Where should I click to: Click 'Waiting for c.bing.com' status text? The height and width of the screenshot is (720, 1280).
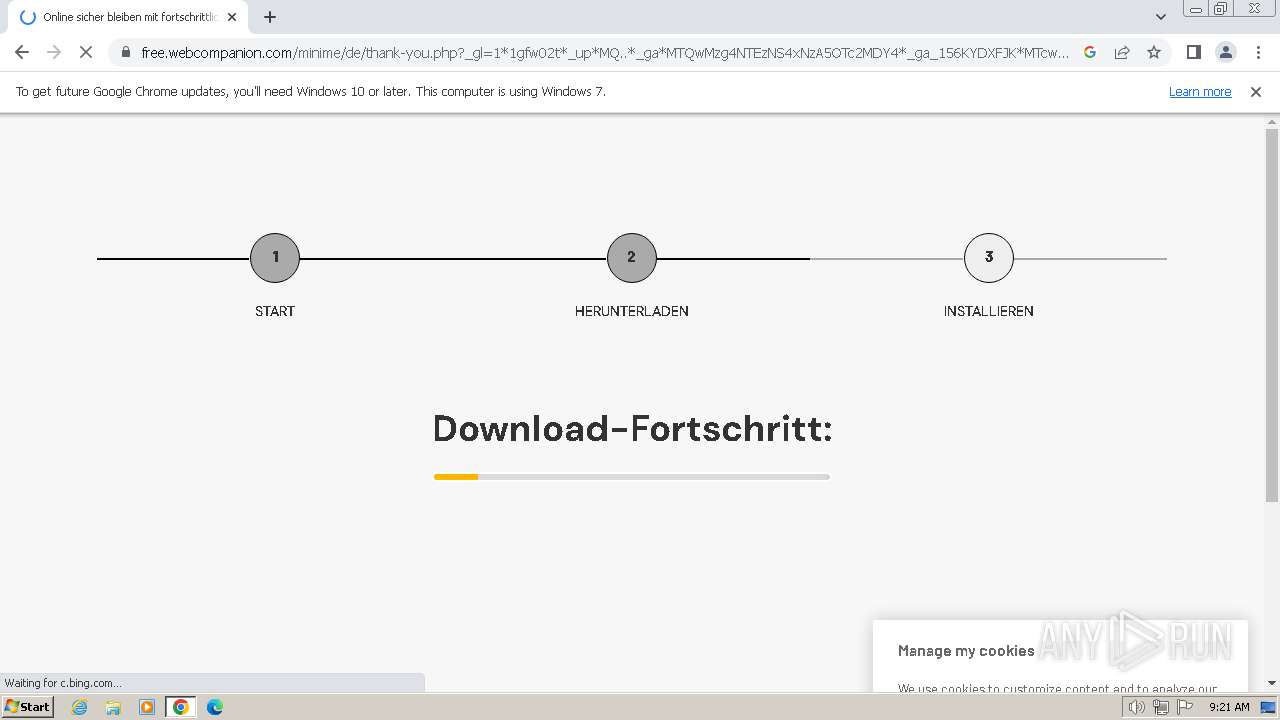[63, 683]
